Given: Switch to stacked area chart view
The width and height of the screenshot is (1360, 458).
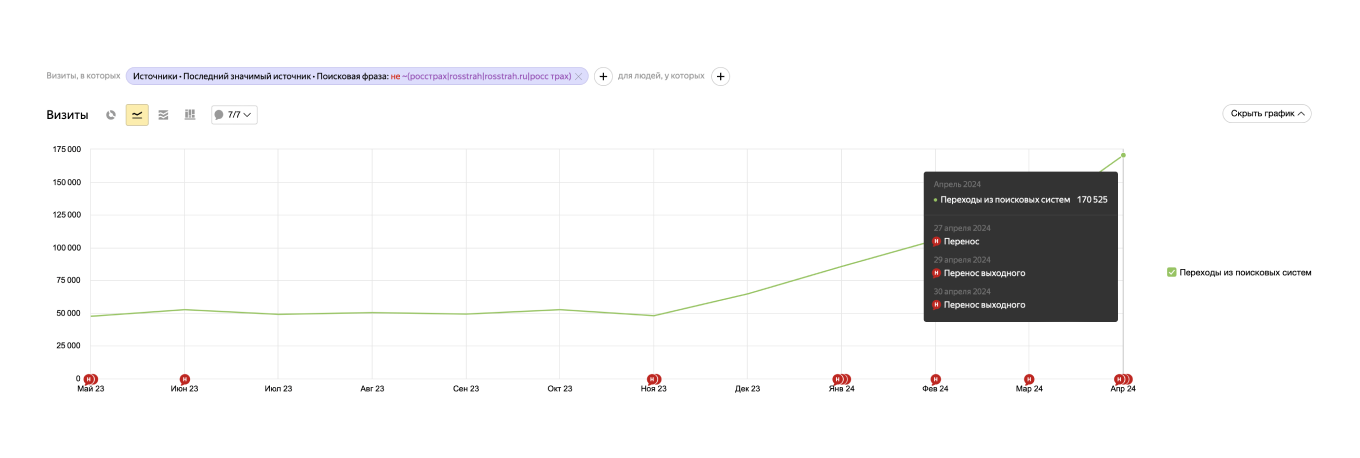Looking at the screenshot, I should coord(163,115).
